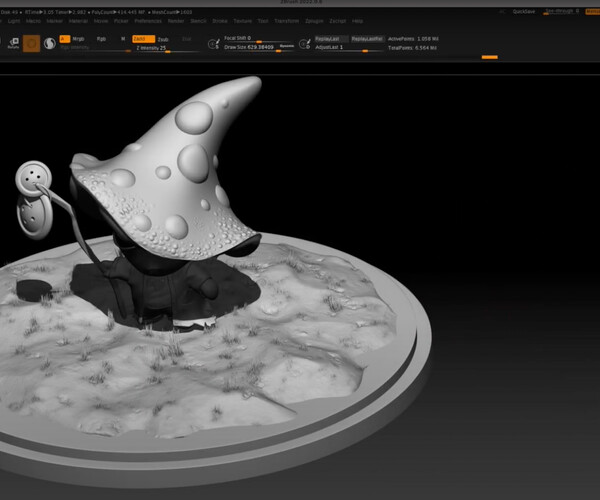The width and height of the screenshot is (600, 500).
Task: Click the TotalPoints readout
Action: [x=412, y=48]
